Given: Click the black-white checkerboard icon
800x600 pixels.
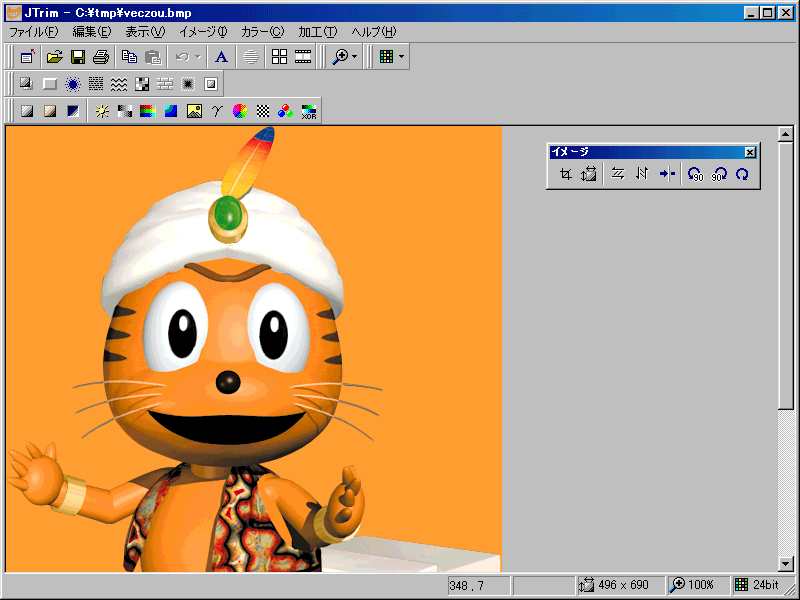Looking at the screenshot, I should pyautogui.click(x=263, y=111).
